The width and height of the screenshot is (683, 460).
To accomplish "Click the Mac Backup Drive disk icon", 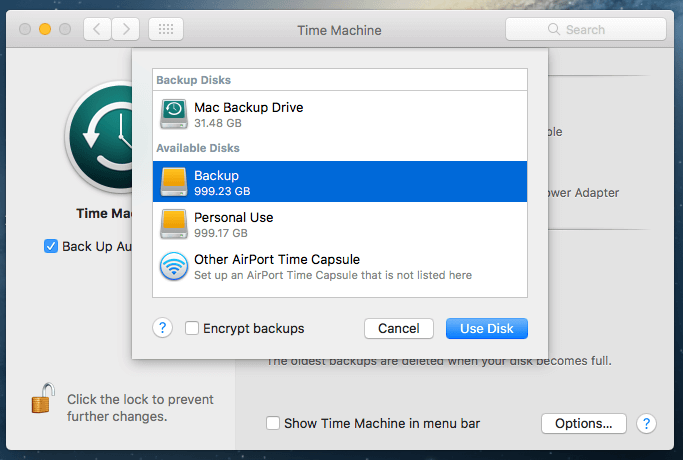I will click(x=173, y=114).
